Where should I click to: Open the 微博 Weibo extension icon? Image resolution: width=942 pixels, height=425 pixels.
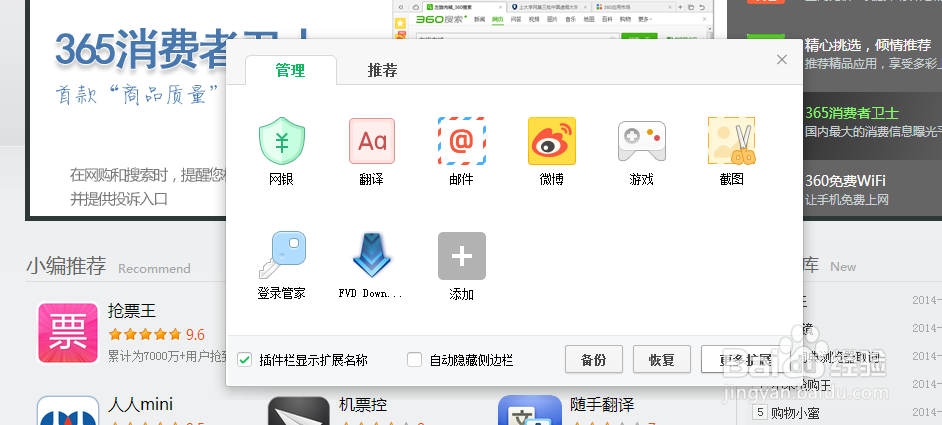[x=552, y=141]
